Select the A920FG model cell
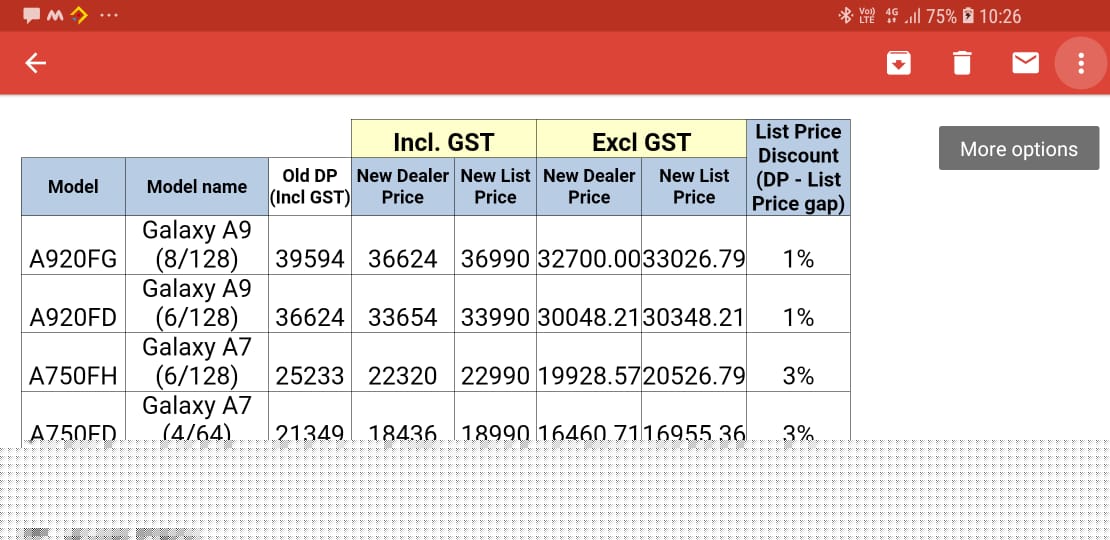 73,259
